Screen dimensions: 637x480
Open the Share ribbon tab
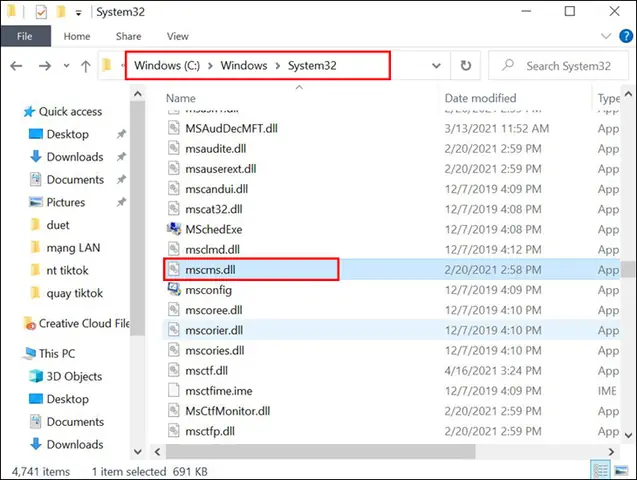[128, 36]
